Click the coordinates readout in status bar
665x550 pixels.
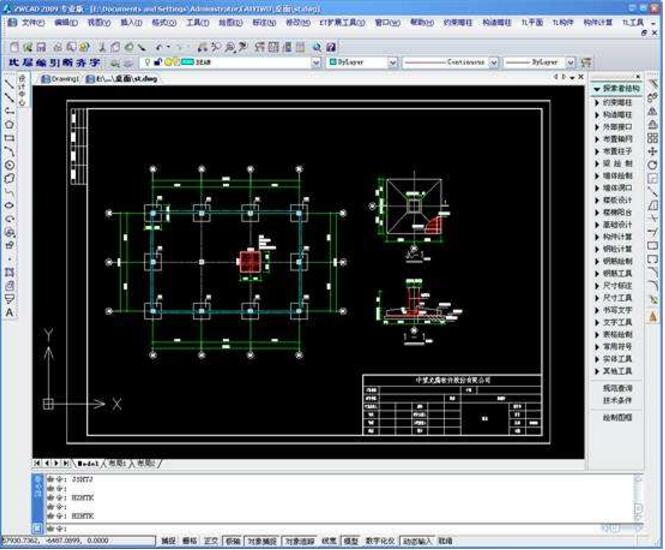pos(78,541)
